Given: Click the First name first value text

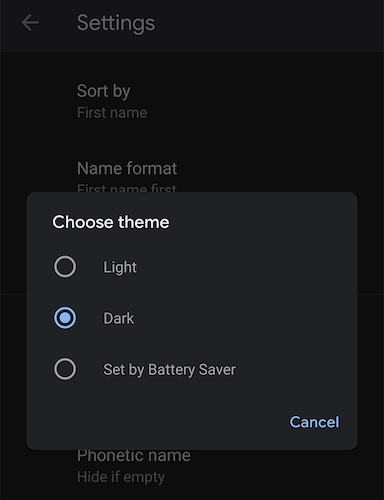Looking at the screenshot, I should click(127, 188).
